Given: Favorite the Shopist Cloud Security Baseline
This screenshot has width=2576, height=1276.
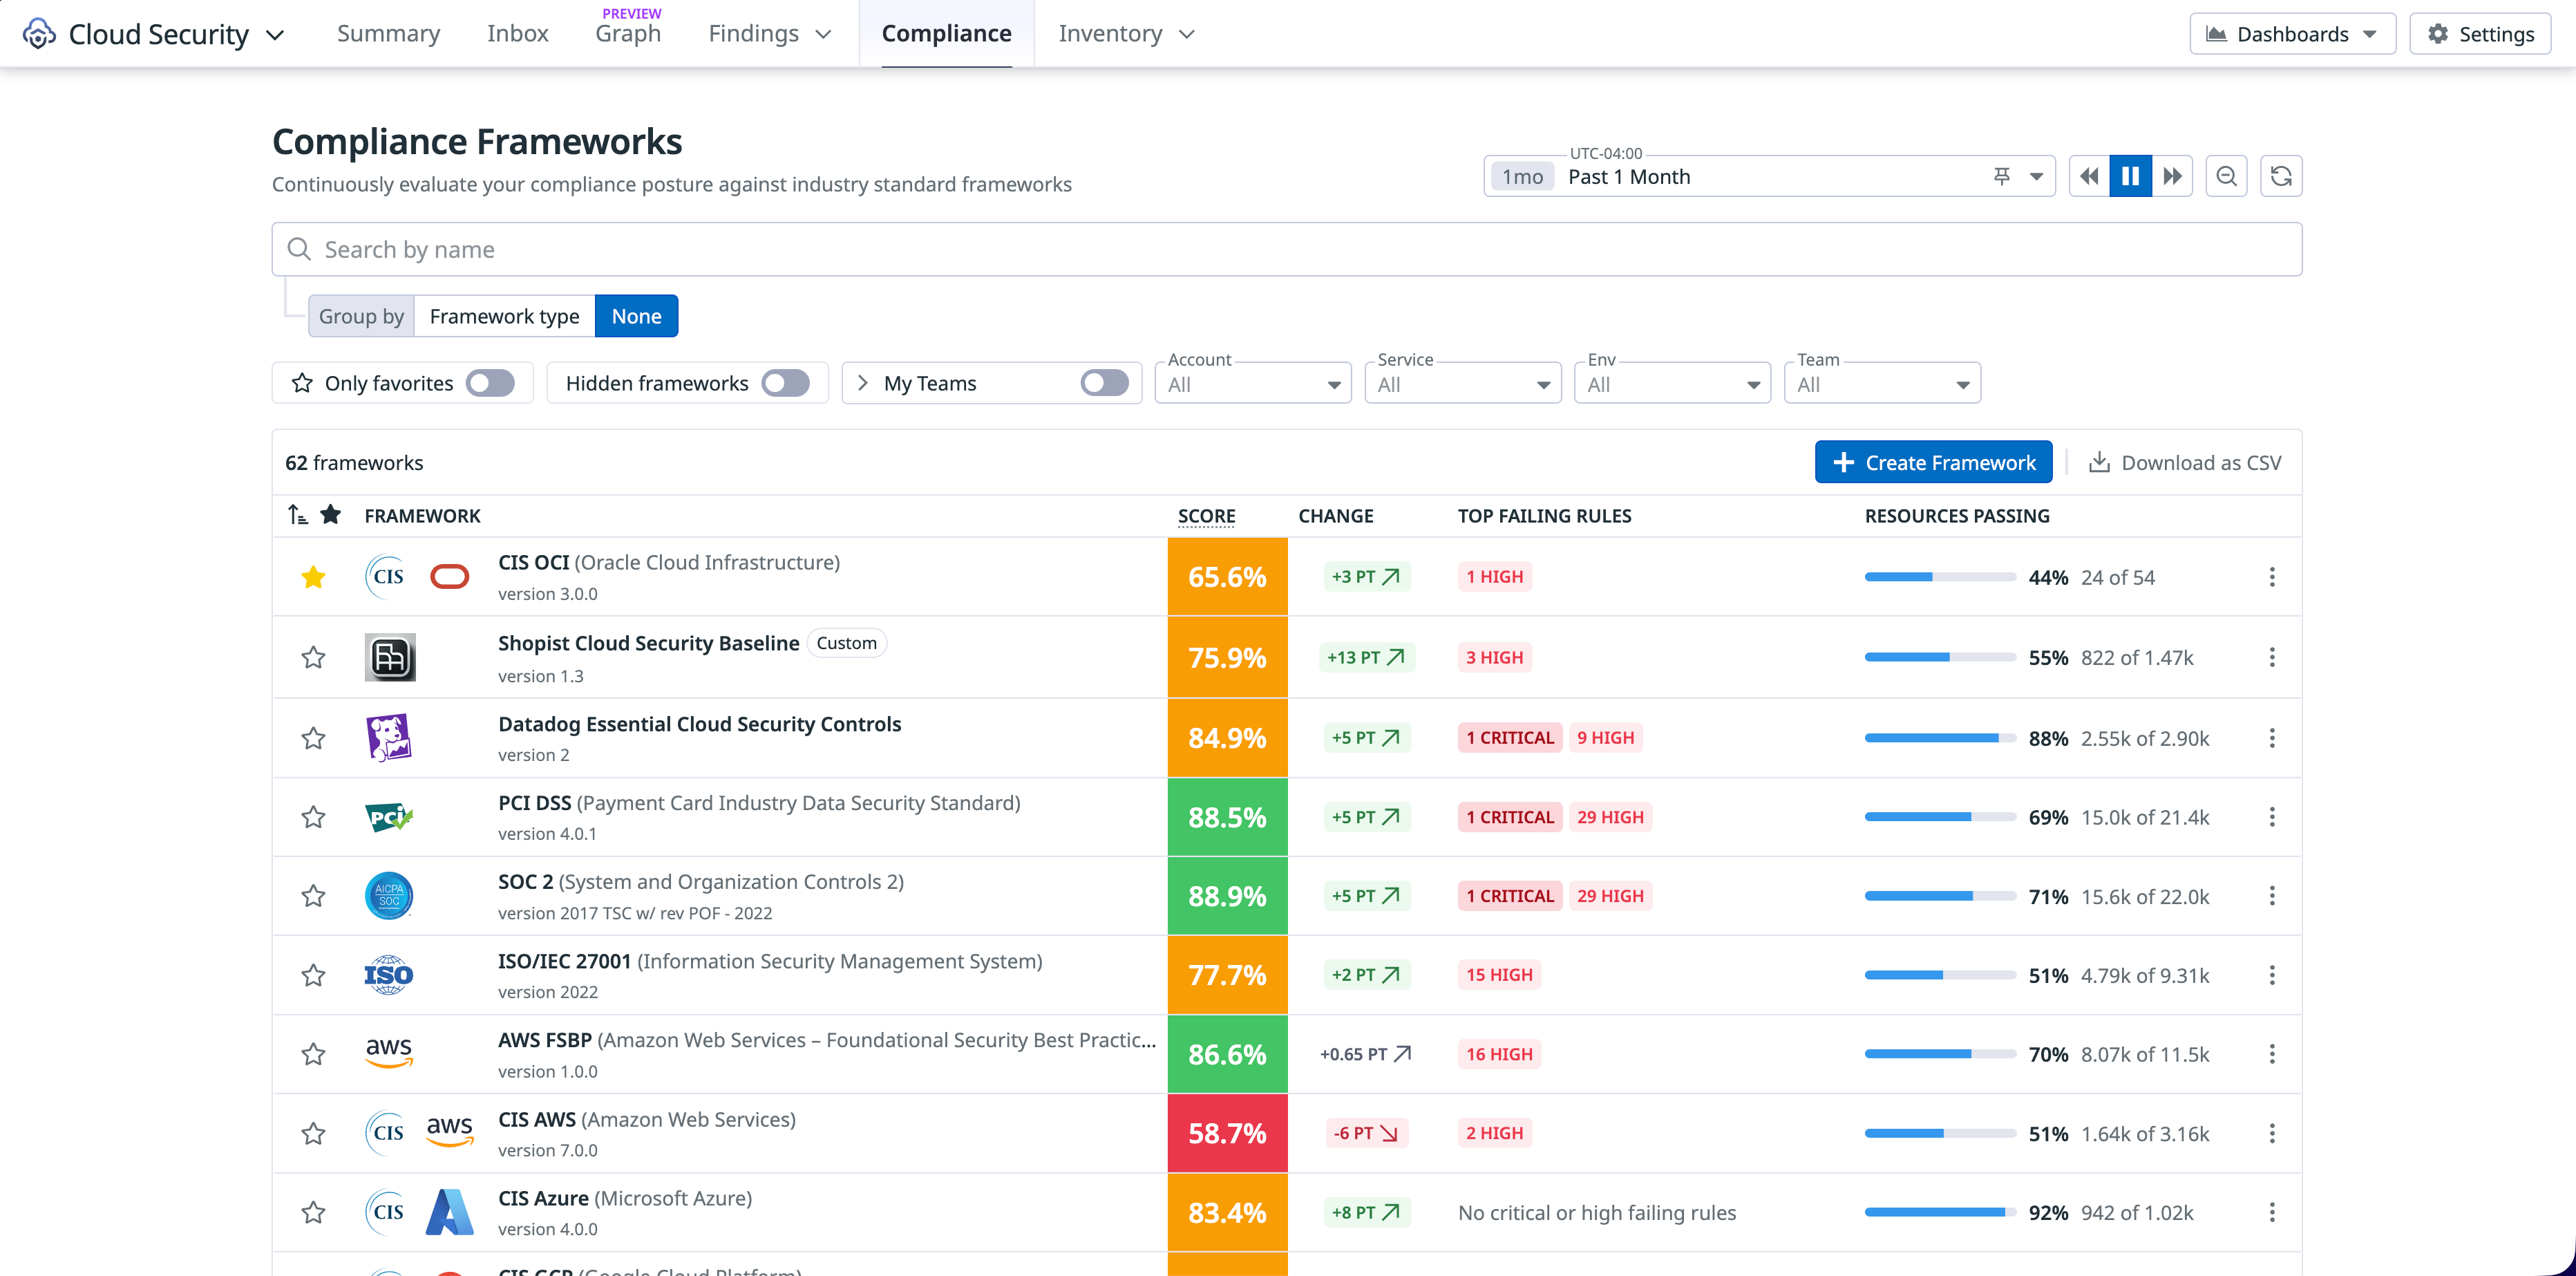Looking at the screenshot, I should click(313, 657).
